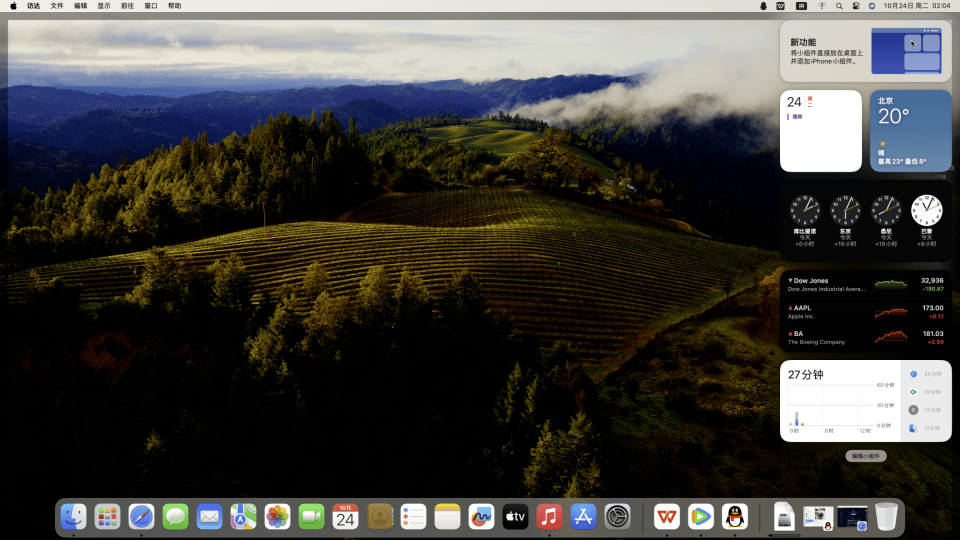Open the Apple menu
This screenshot has width=960, height=540.
pyautogui.click(x=13, y=6)
